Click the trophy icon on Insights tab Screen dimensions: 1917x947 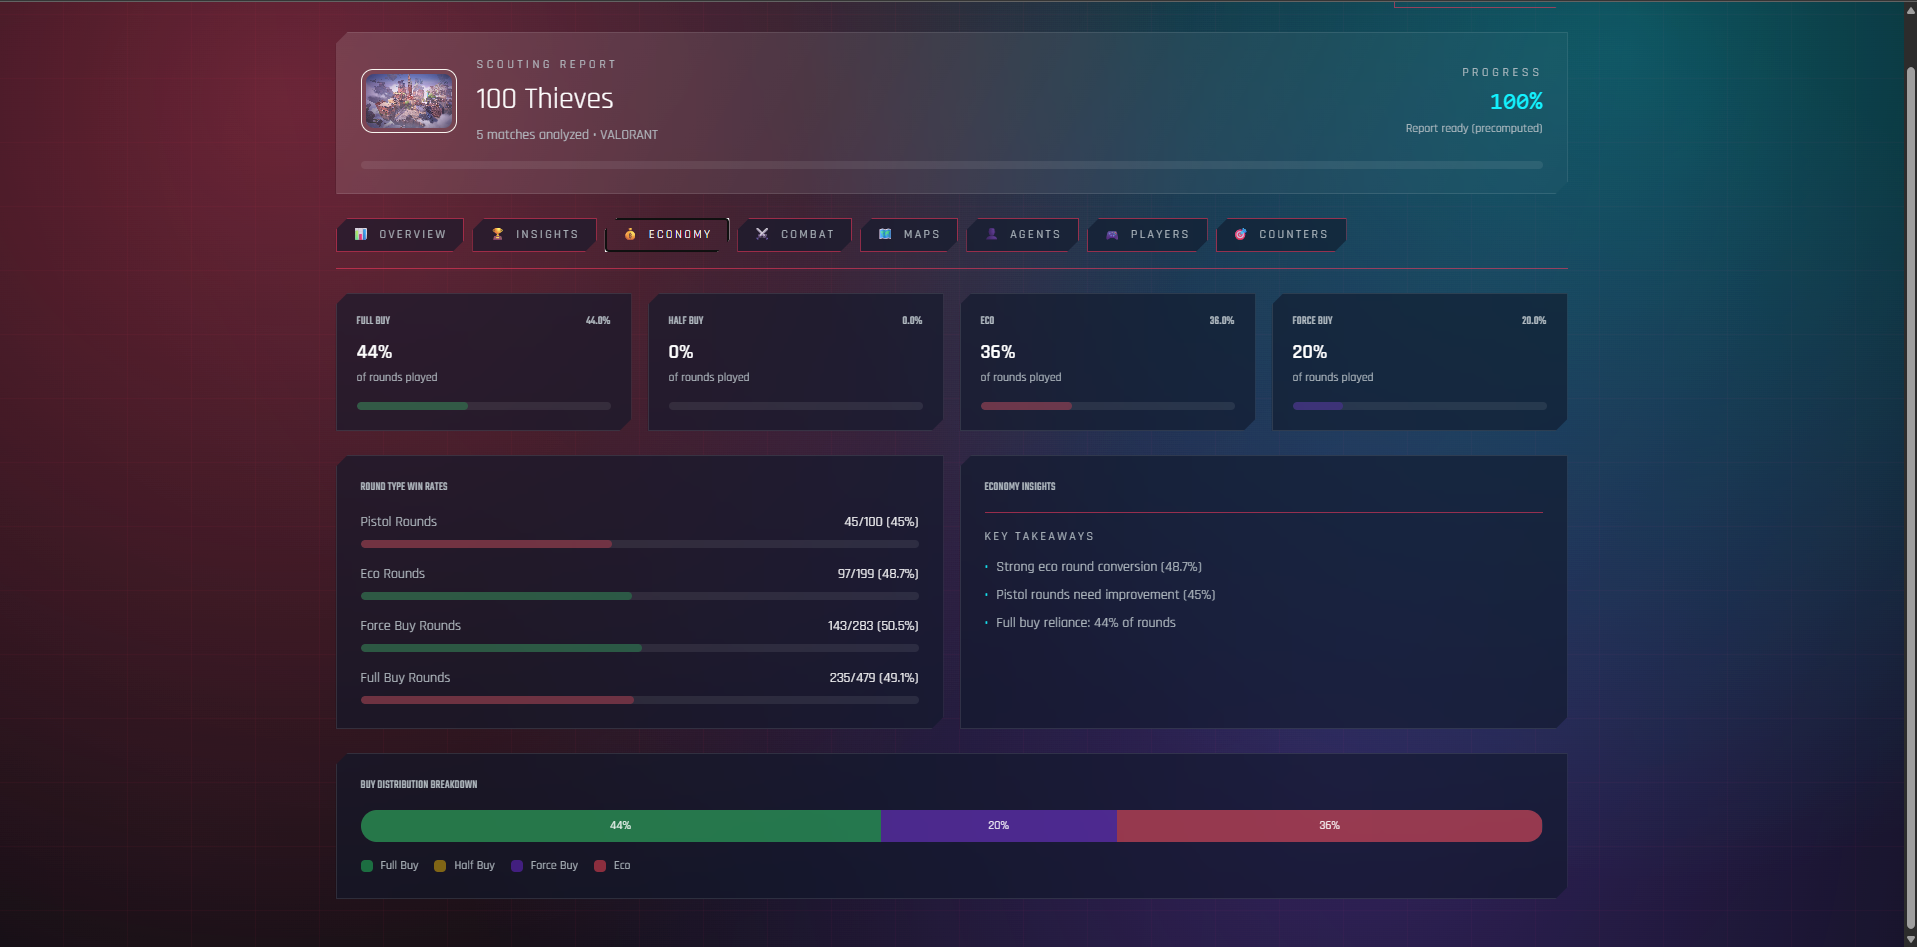[x=498, y=234]
